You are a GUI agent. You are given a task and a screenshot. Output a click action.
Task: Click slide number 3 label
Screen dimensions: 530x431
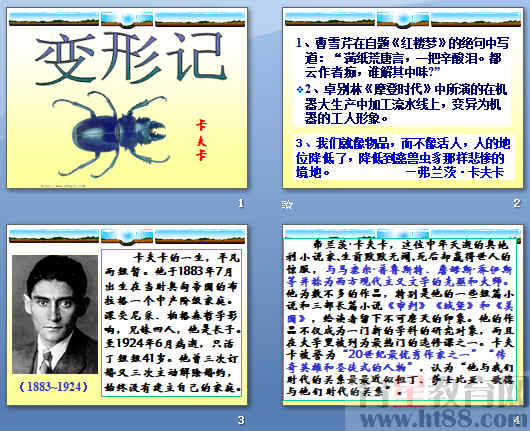[241, 420]
